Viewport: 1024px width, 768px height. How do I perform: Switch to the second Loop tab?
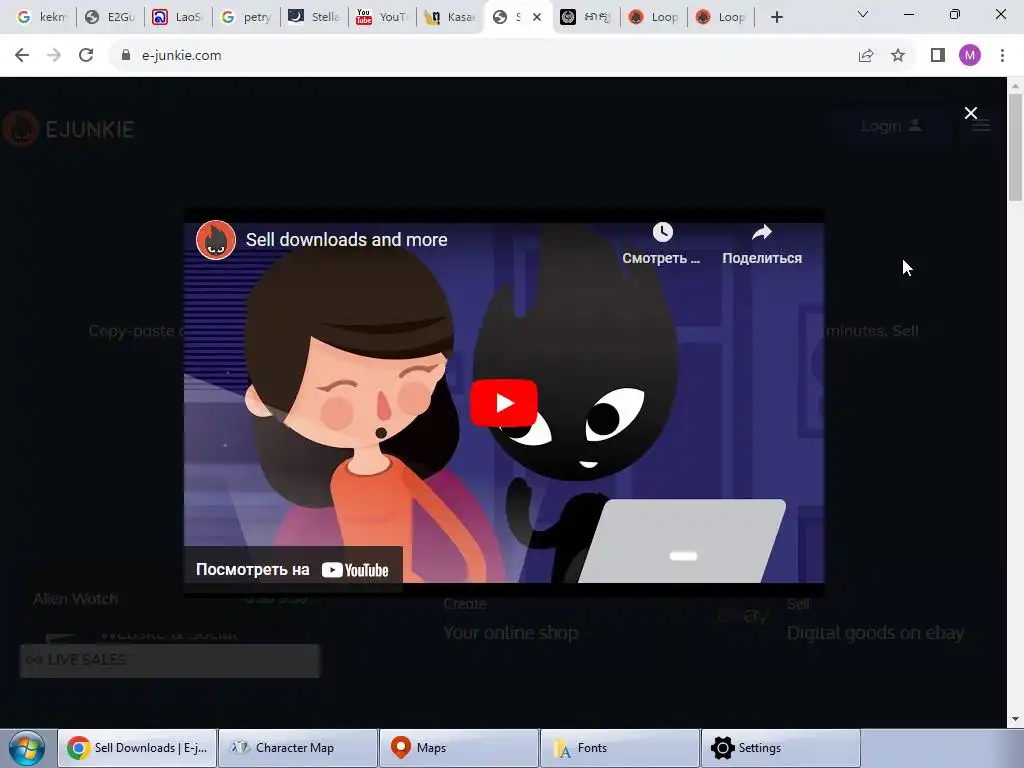720,17
